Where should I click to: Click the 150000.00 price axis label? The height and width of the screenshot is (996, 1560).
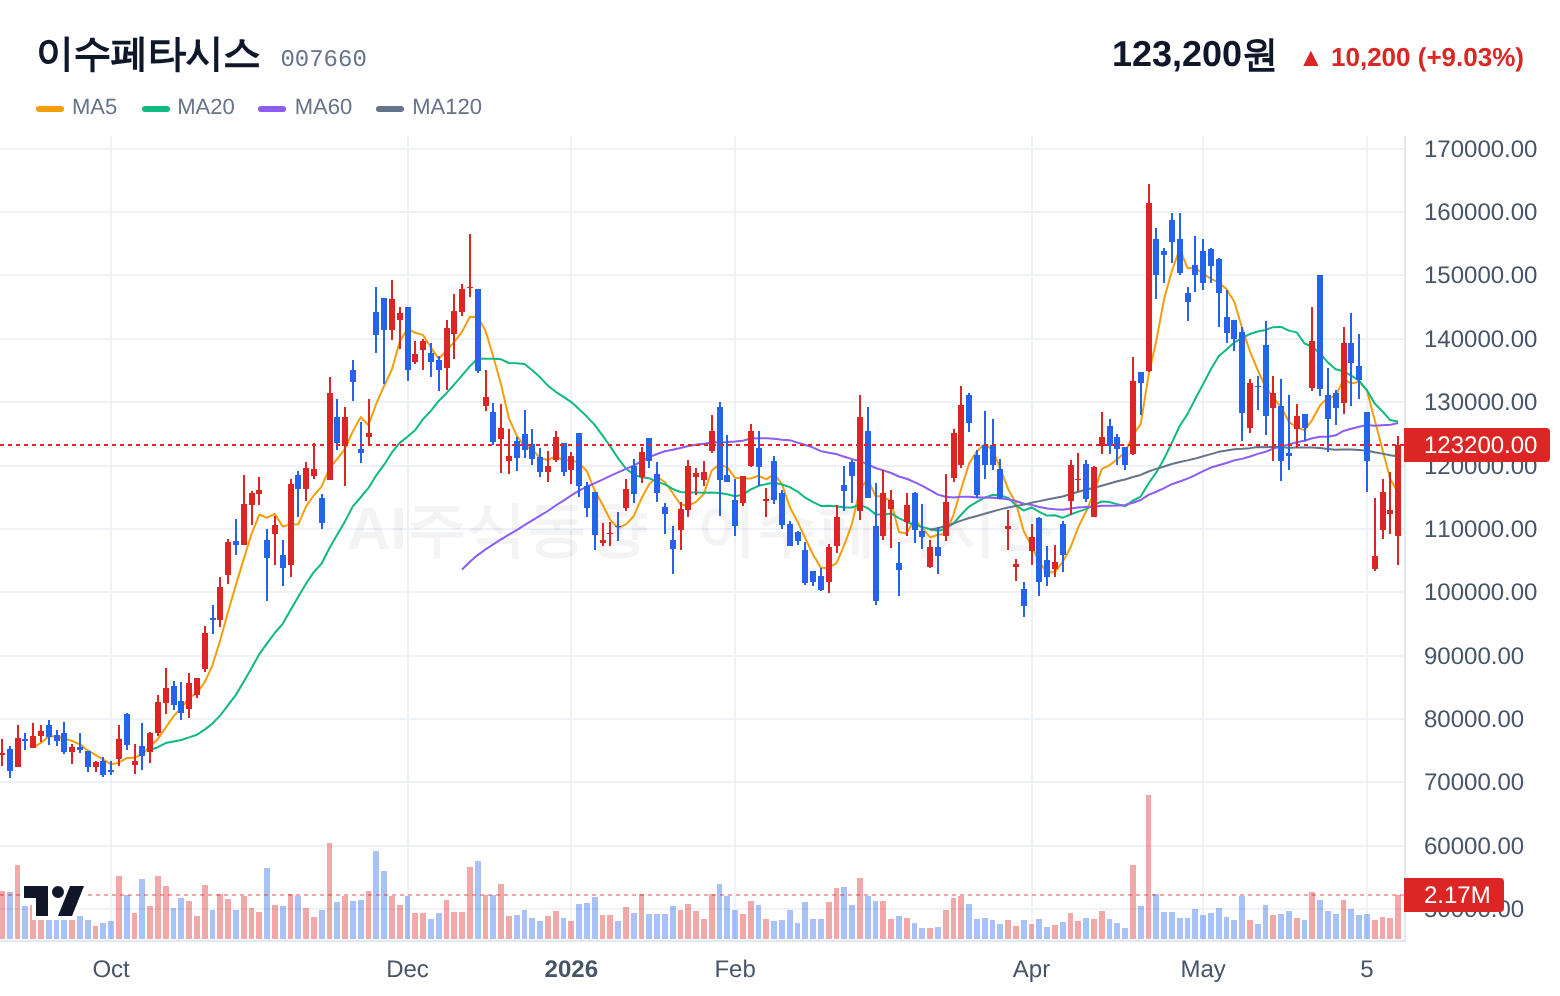1480,275
